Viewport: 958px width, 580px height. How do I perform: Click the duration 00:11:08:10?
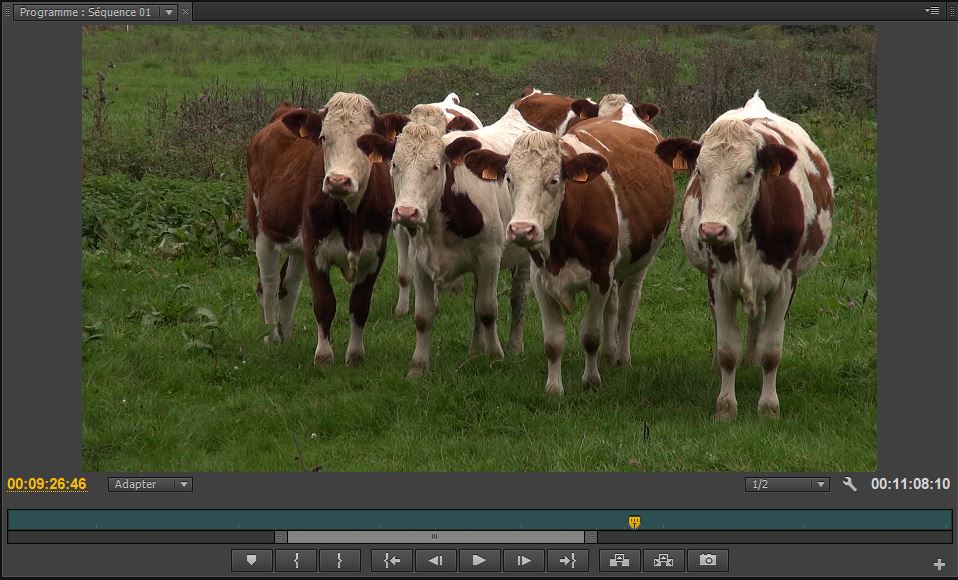point(910,484)
